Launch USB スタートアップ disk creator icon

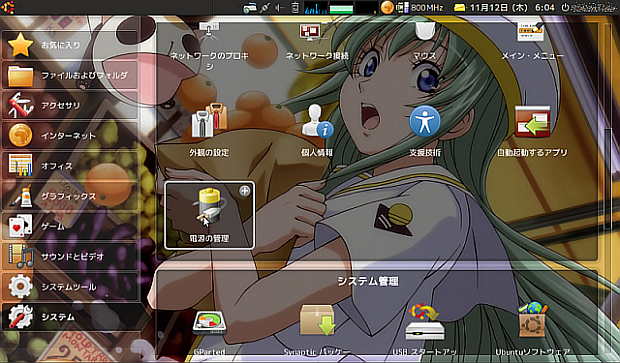425,330
